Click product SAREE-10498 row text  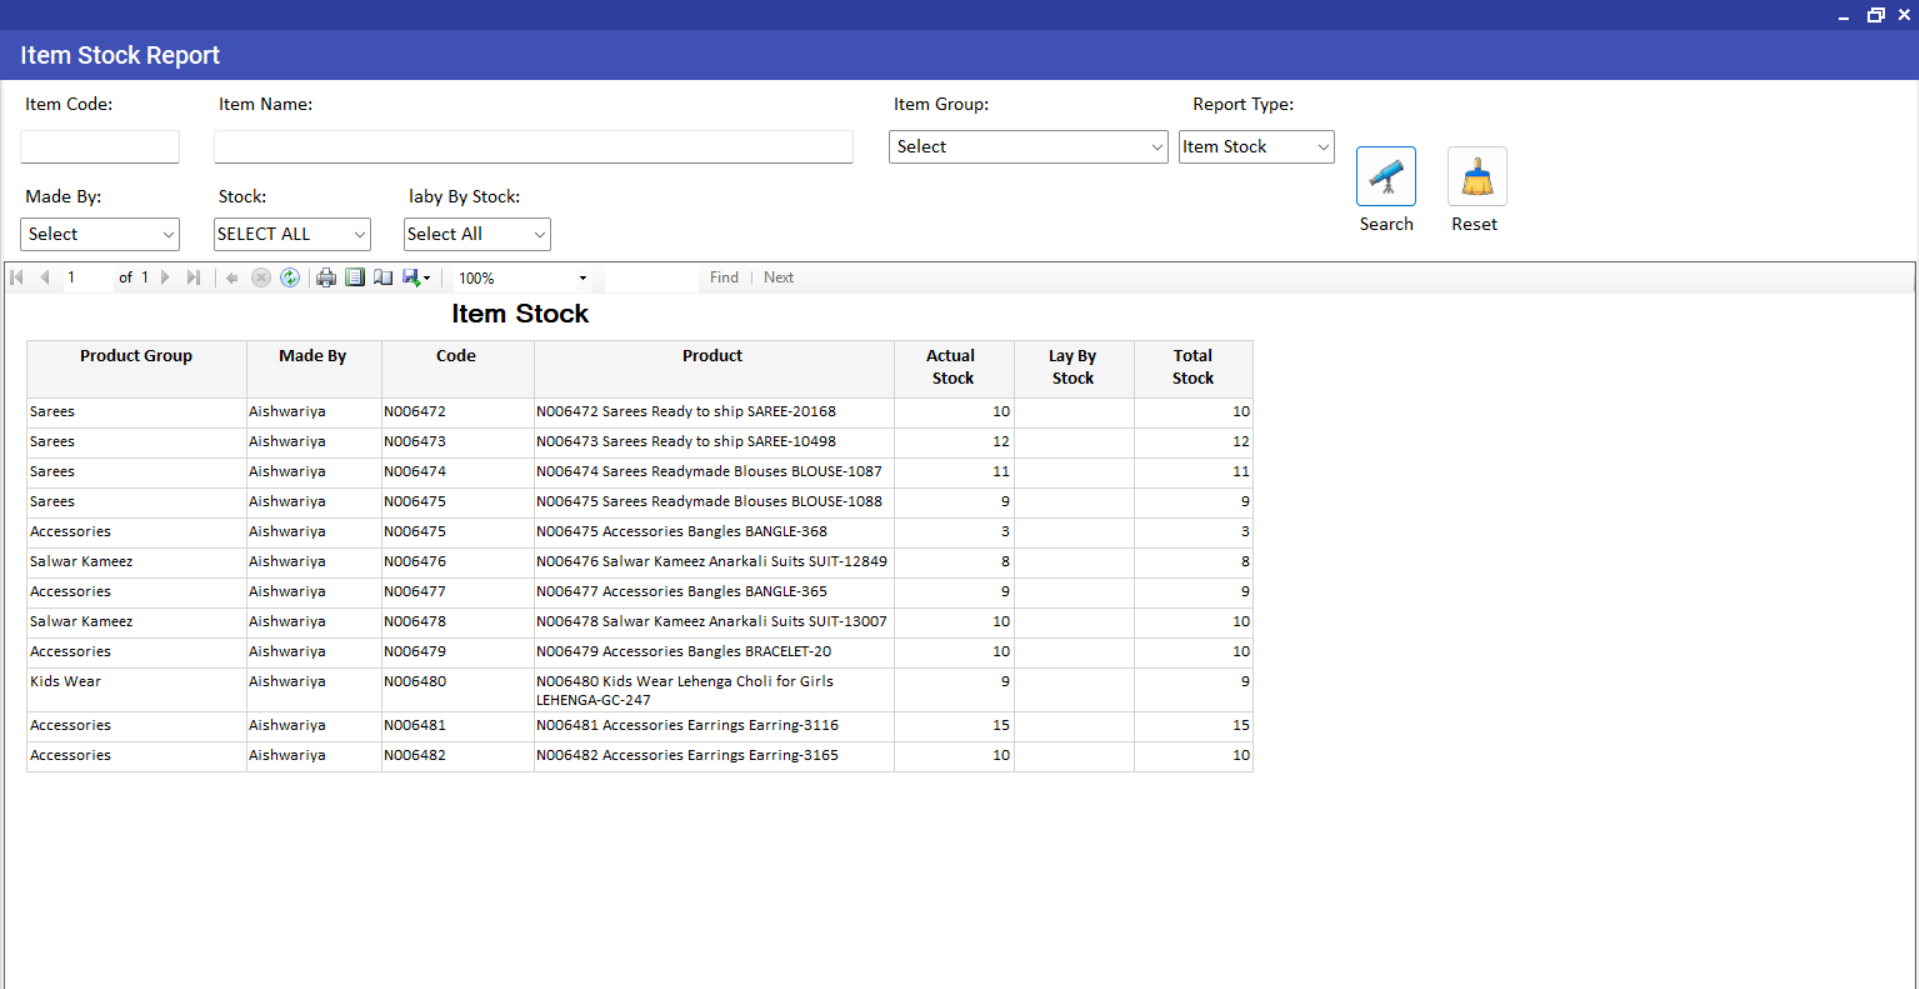(686, 442)
